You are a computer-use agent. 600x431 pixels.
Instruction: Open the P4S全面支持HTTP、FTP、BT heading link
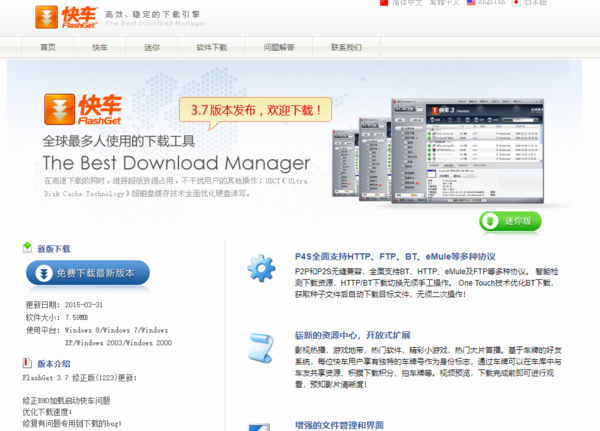(x=395, y=256)
